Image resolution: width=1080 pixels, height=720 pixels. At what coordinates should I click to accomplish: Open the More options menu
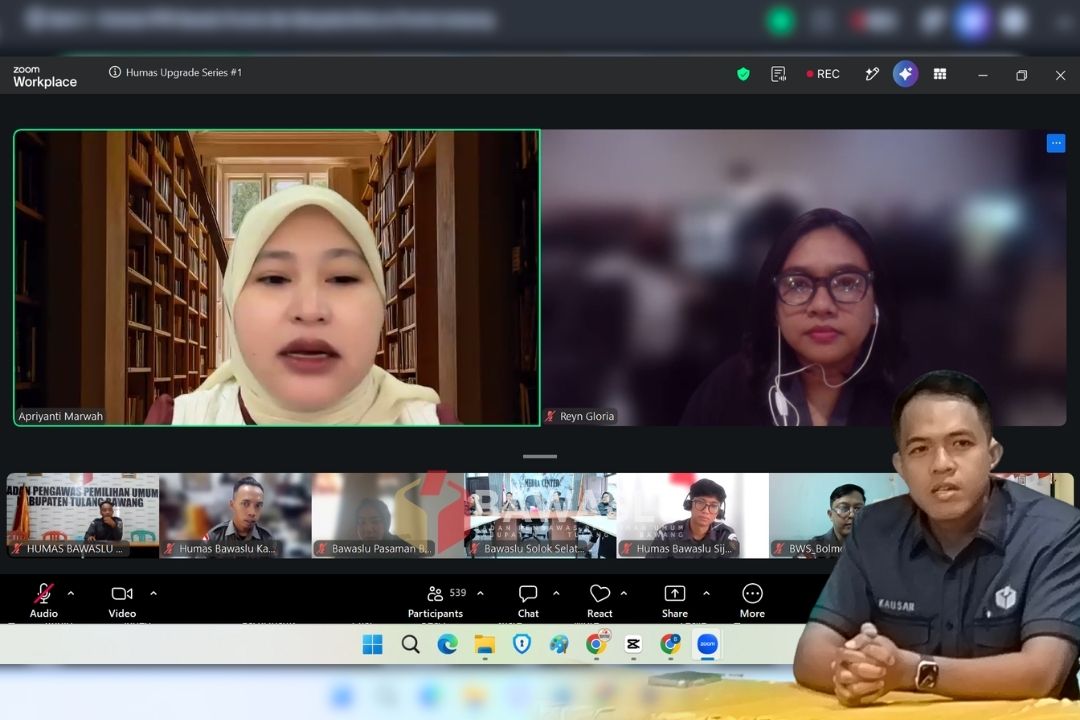tap(752, 601)
